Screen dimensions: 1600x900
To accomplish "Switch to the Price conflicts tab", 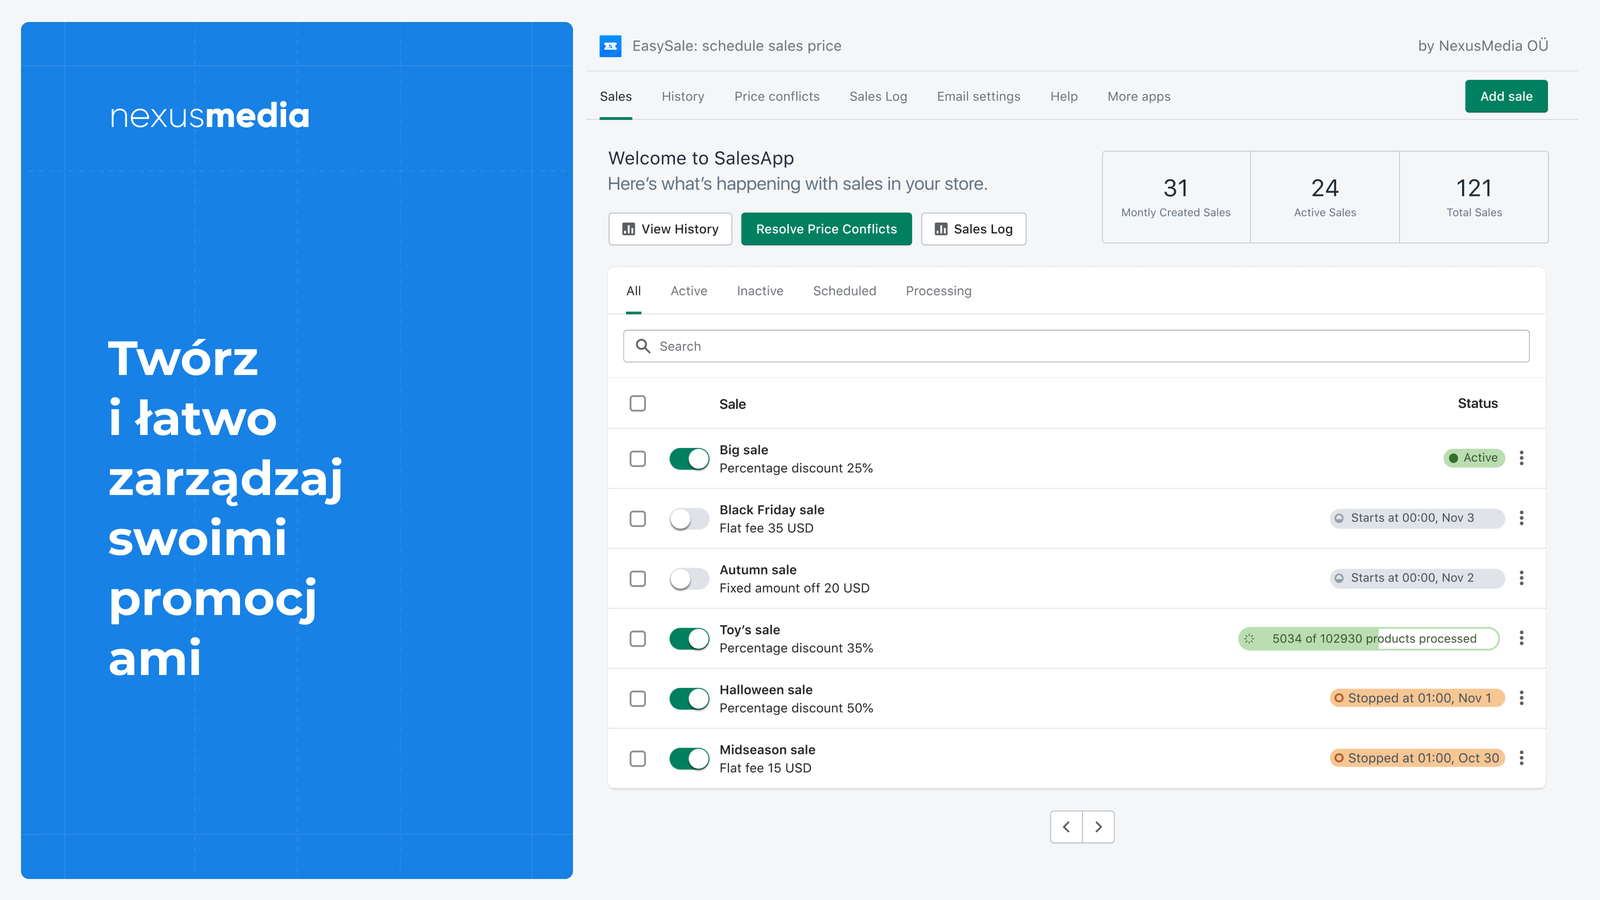I will tap(777, 97).
